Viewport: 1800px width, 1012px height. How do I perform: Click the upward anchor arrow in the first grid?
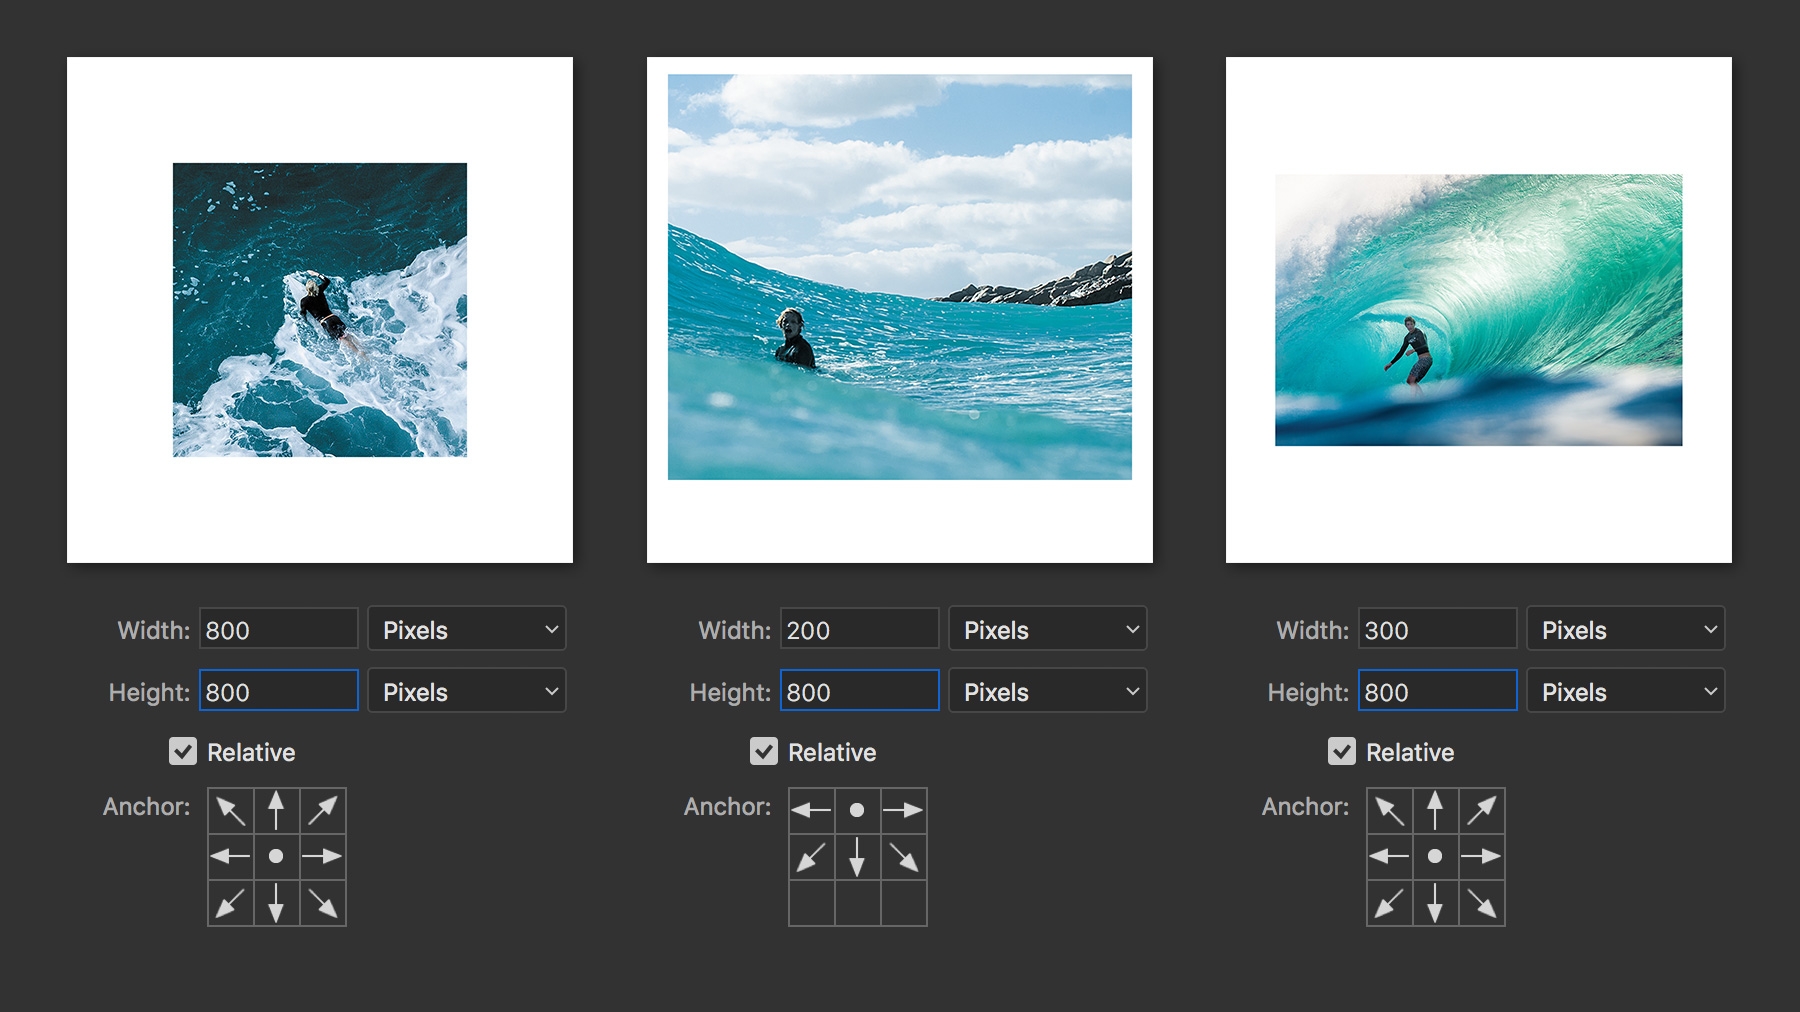tap(277, 810)
